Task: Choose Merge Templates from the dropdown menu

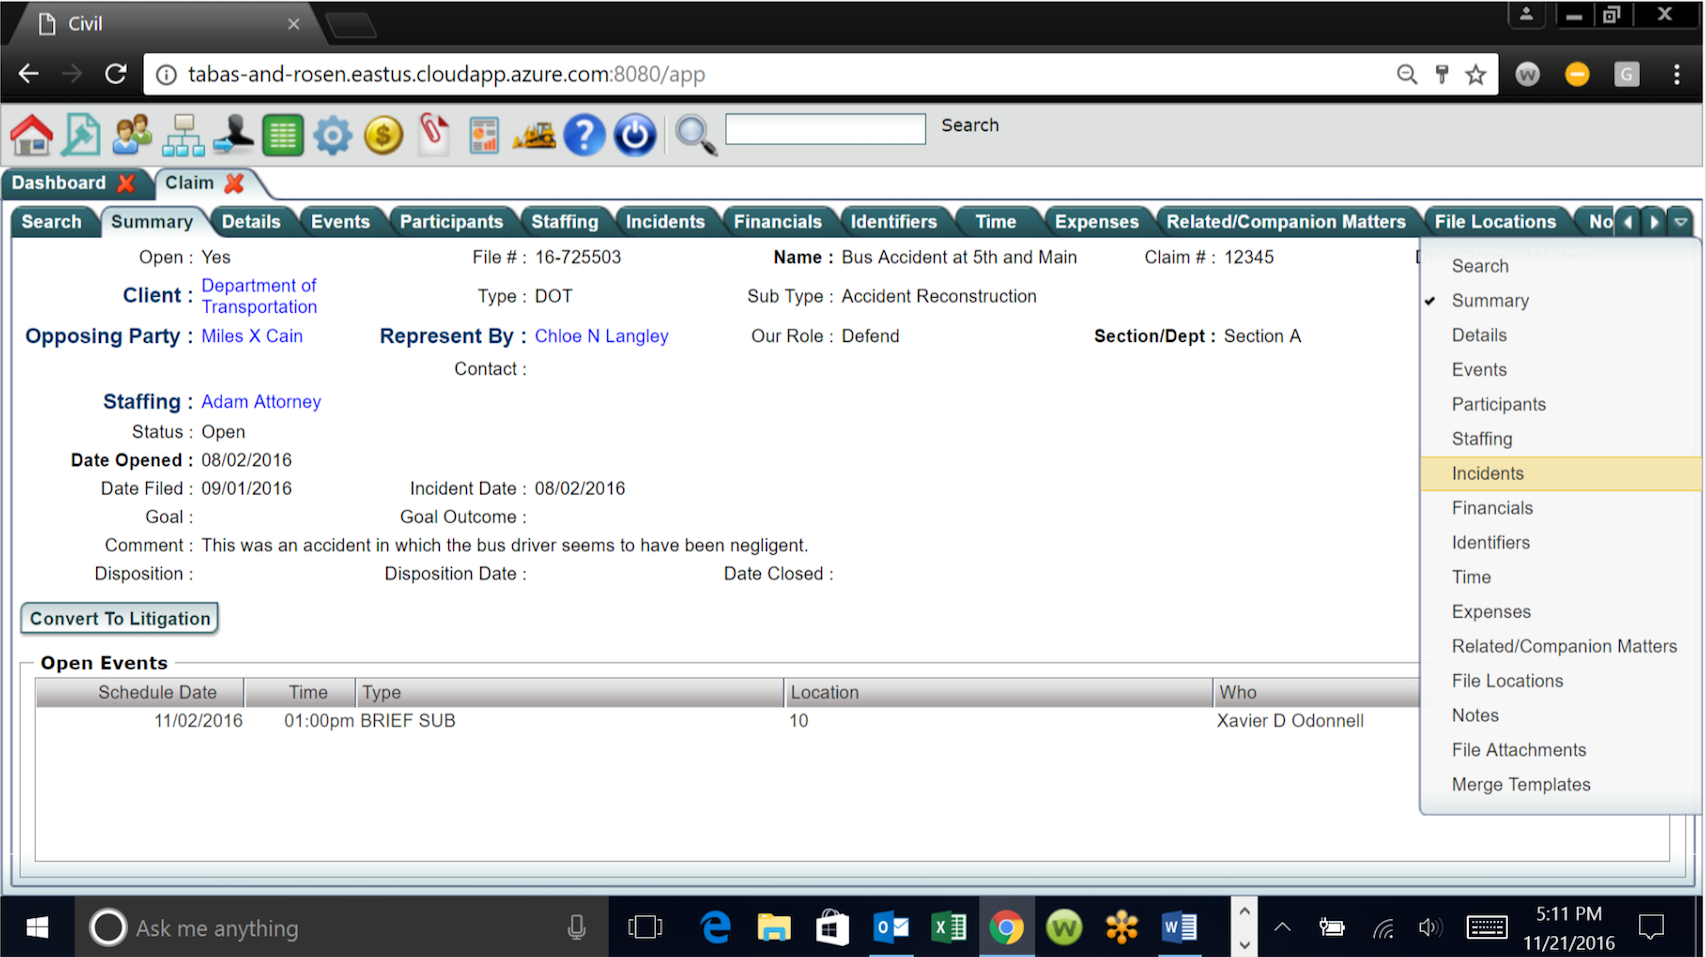Action: (x=1521, y=784)
